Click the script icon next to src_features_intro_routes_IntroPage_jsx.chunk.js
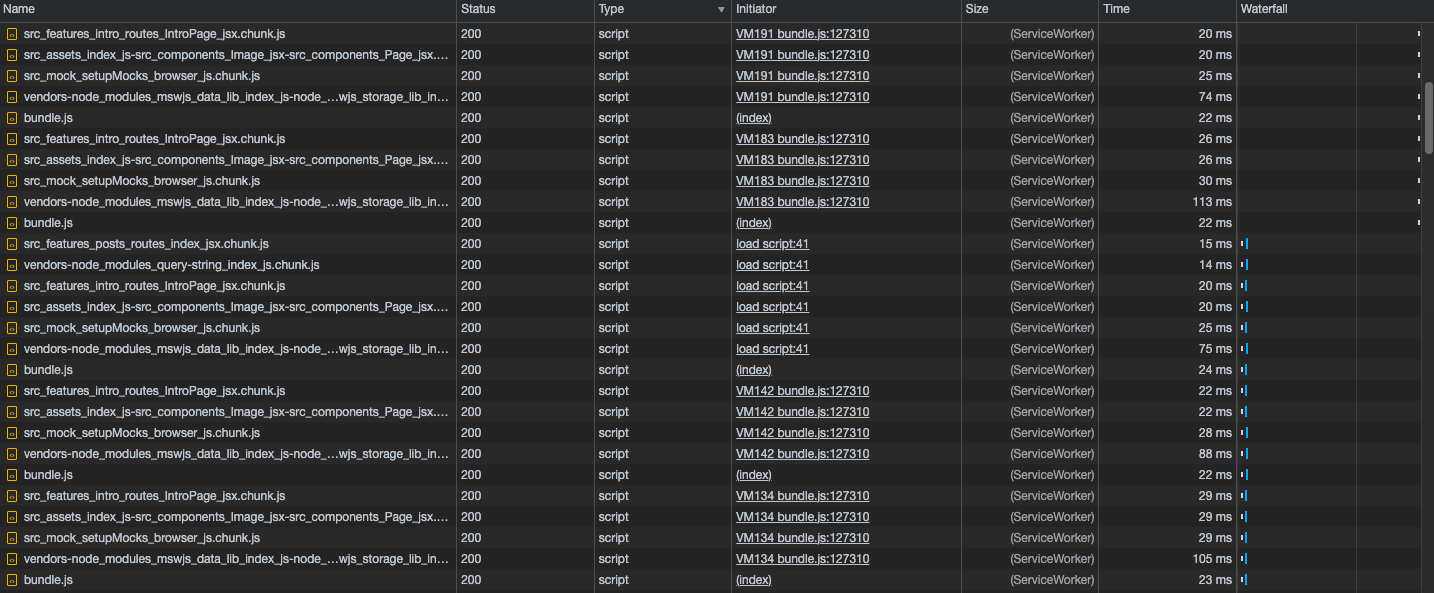Screen dimensions: 1434x593 tap(13, 33)
